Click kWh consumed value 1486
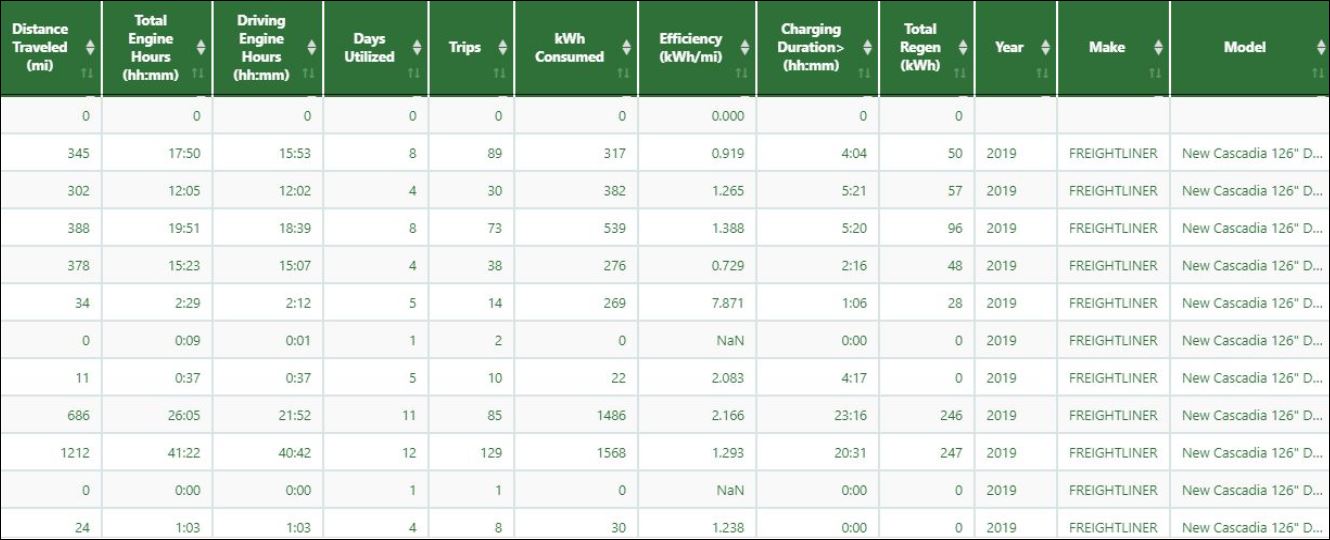The image size is (1330, 540). [610, 415]
